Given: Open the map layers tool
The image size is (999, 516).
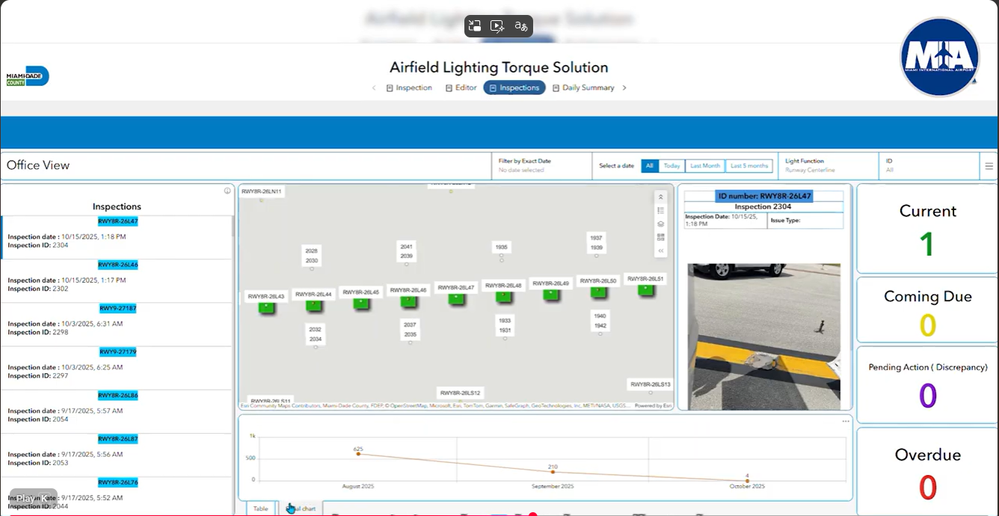Looking at the screenshot, I should click(x=661, y=224).
